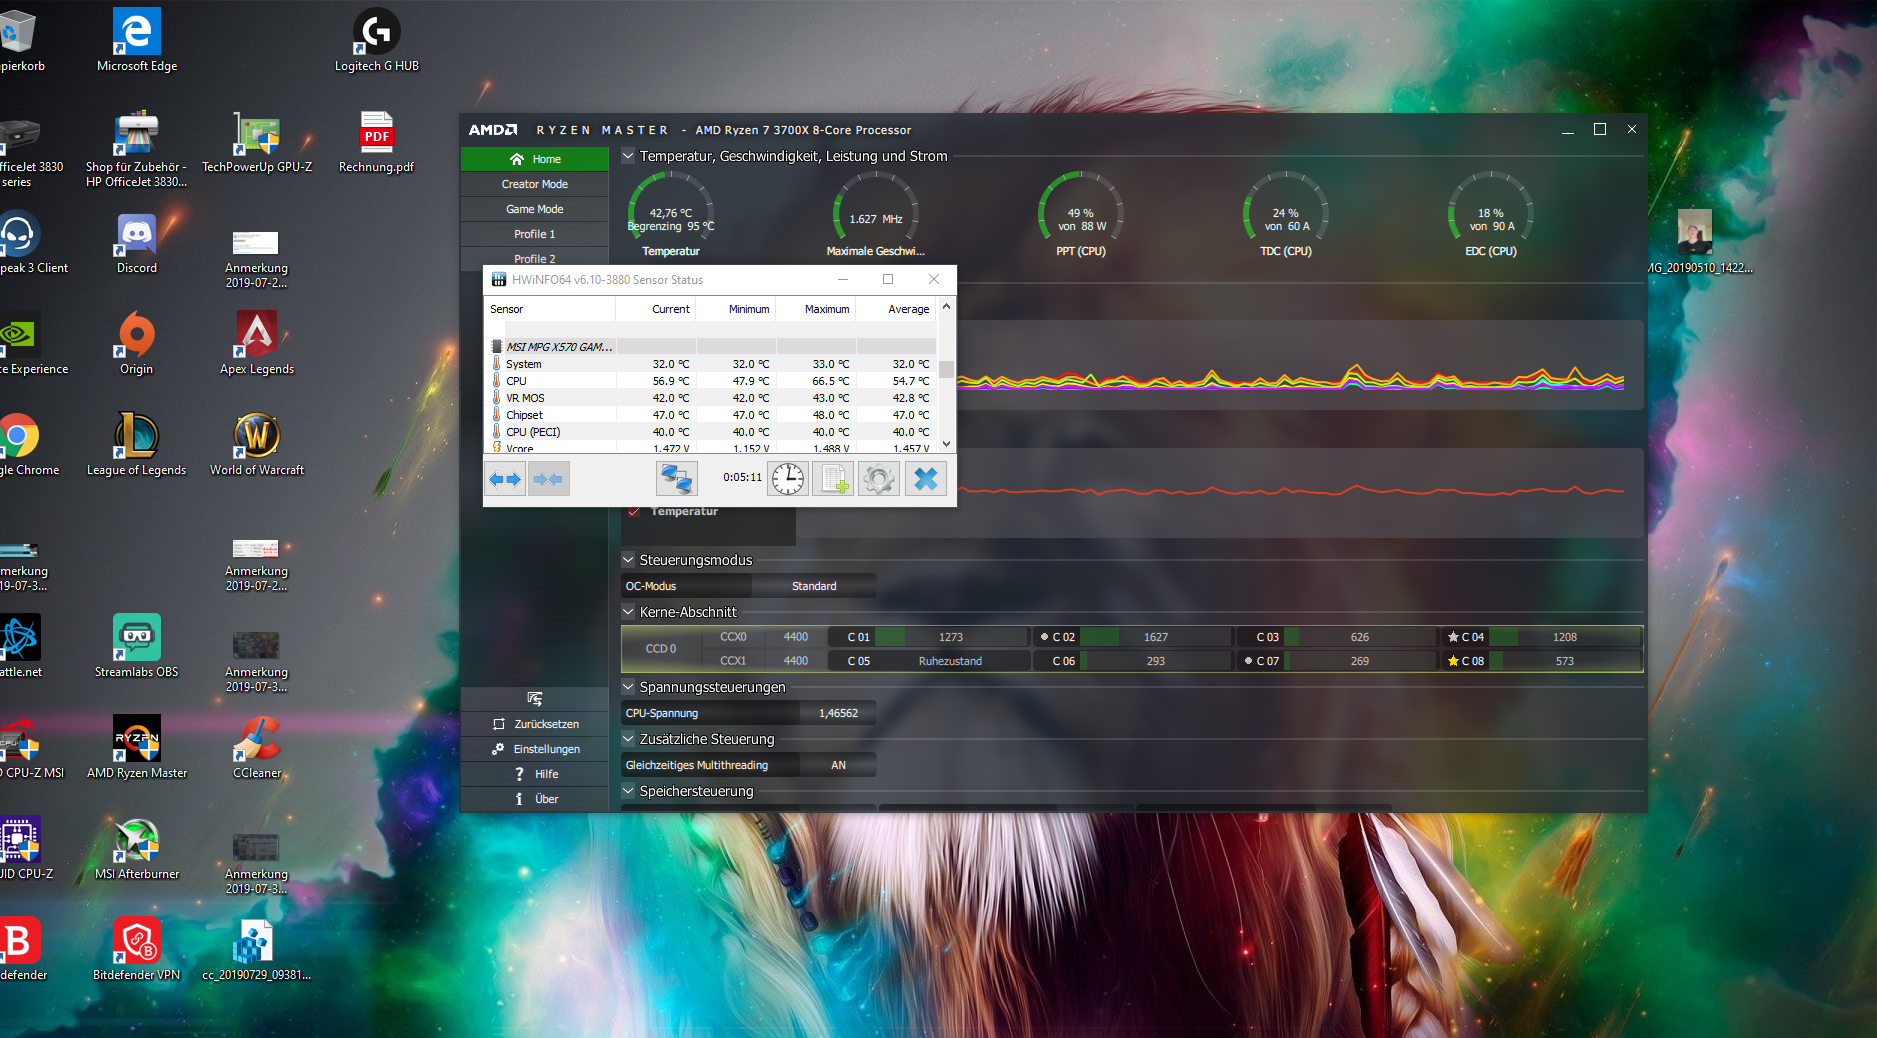Click the OC-Modus Standard value
The image size is (1877, 1038).
814,586
